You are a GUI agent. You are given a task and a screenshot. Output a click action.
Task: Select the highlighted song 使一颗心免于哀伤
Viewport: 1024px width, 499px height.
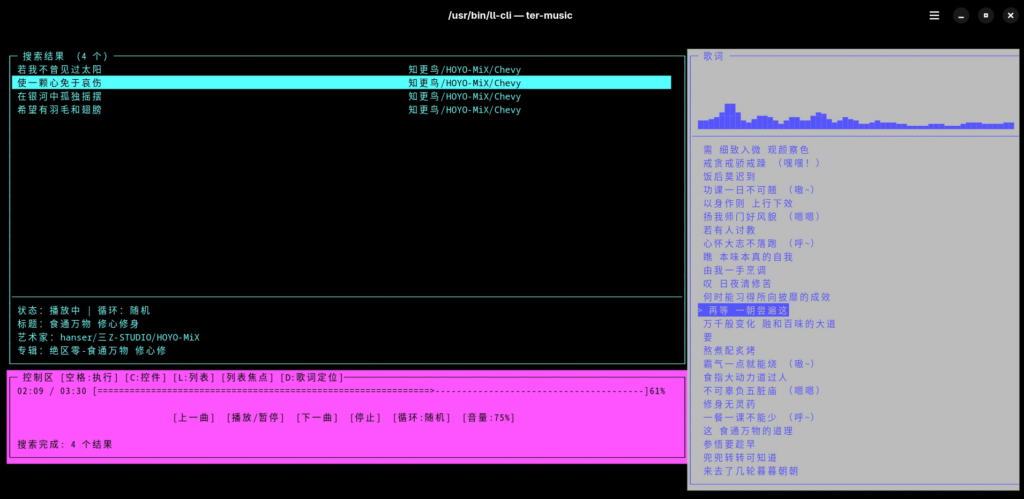[x=60, y=83]
